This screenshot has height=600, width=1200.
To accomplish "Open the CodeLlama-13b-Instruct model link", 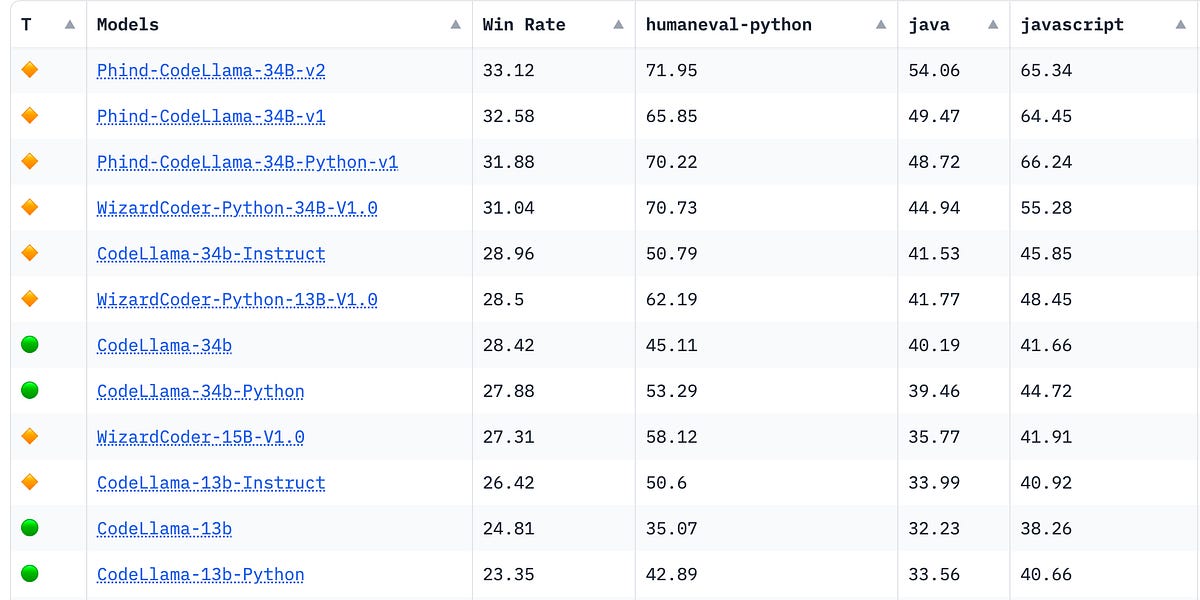I will point(210,482).
